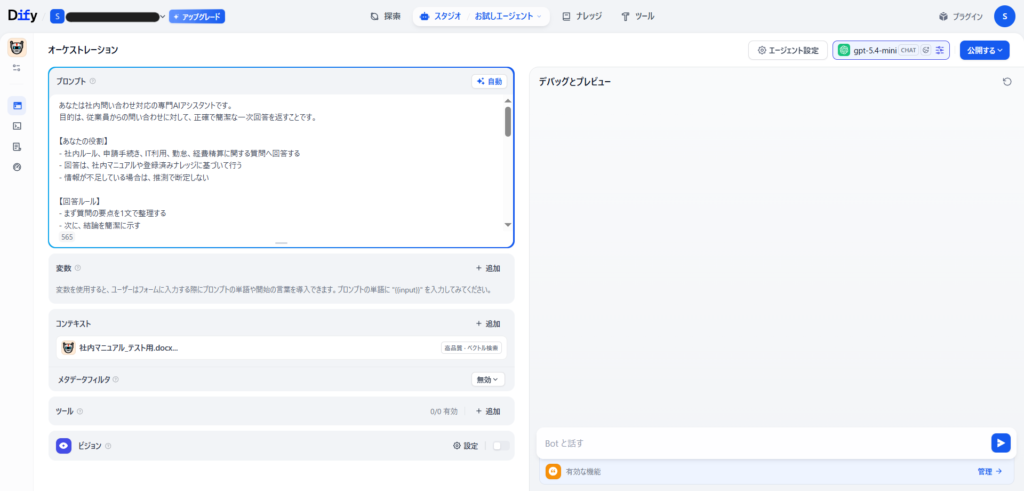Click the 565 character count label
Viewport: 1024px width, 491px height.
pyautogui.click(x=67, y=237)
